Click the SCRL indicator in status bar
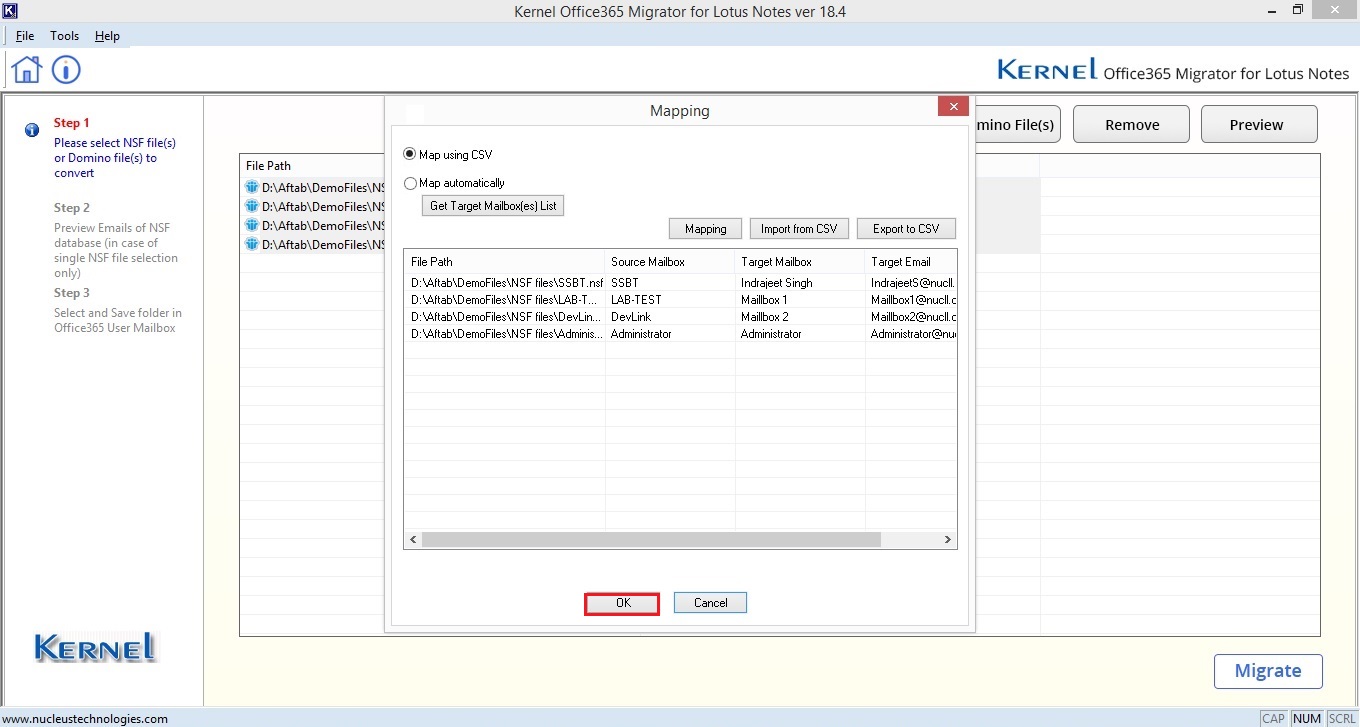 coord(1342,718)
